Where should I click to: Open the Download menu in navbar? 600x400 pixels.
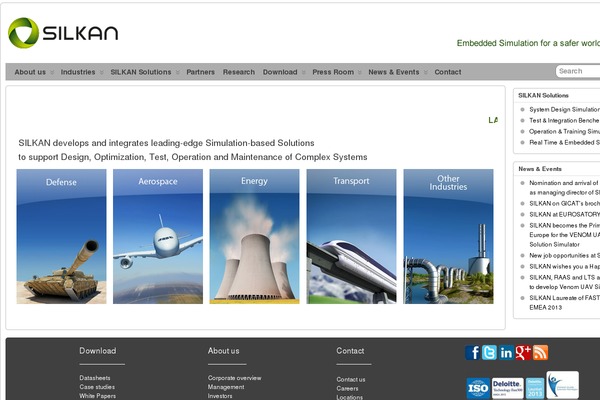click(280, 72)
